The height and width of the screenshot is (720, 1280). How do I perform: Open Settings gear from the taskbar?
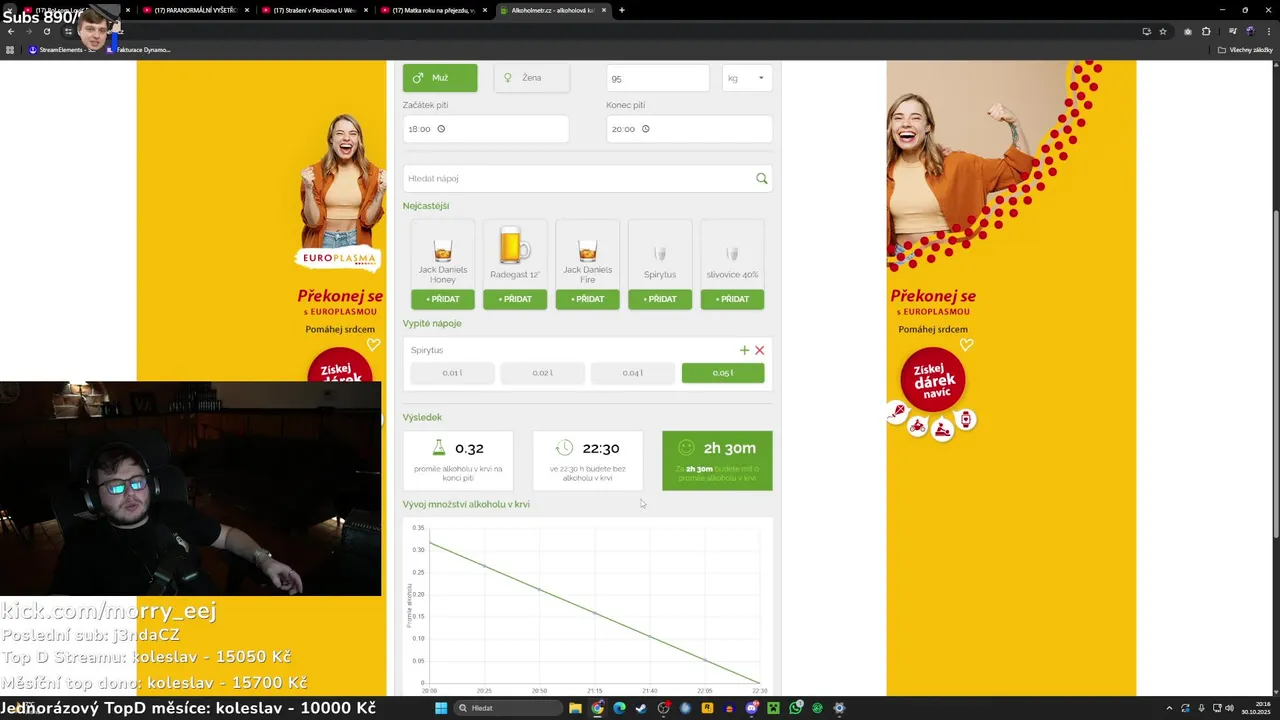(839, 708)
